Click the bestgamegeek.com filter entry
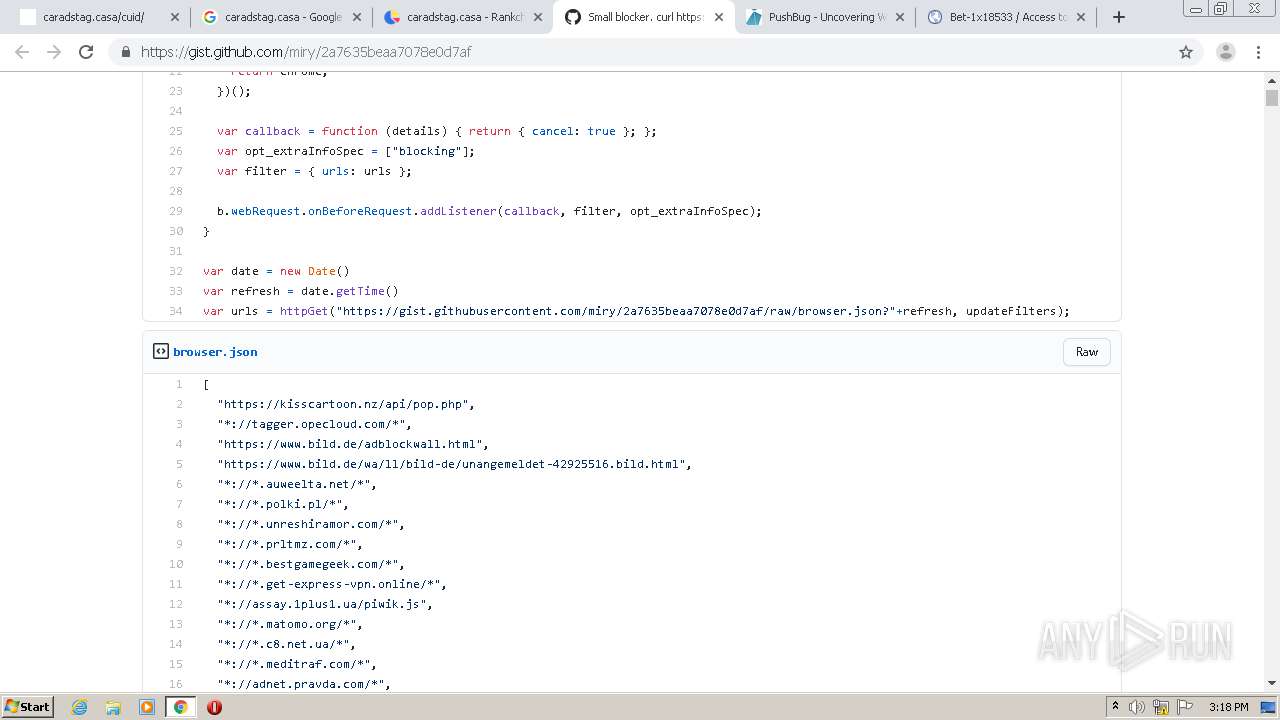 310,564
